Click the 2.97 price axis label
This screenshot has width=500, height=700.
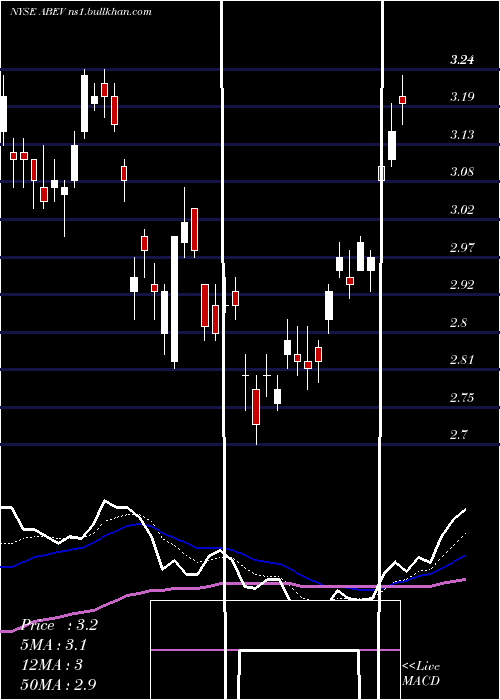[462, 247]
